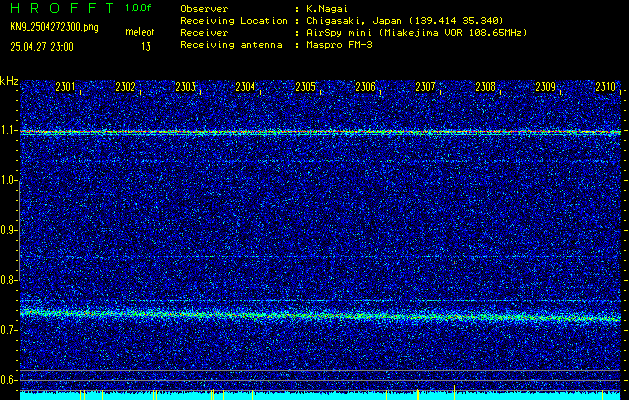Click the Receiving Location label
The width and height of the screenshot is (629, 400).
(234, 21)
